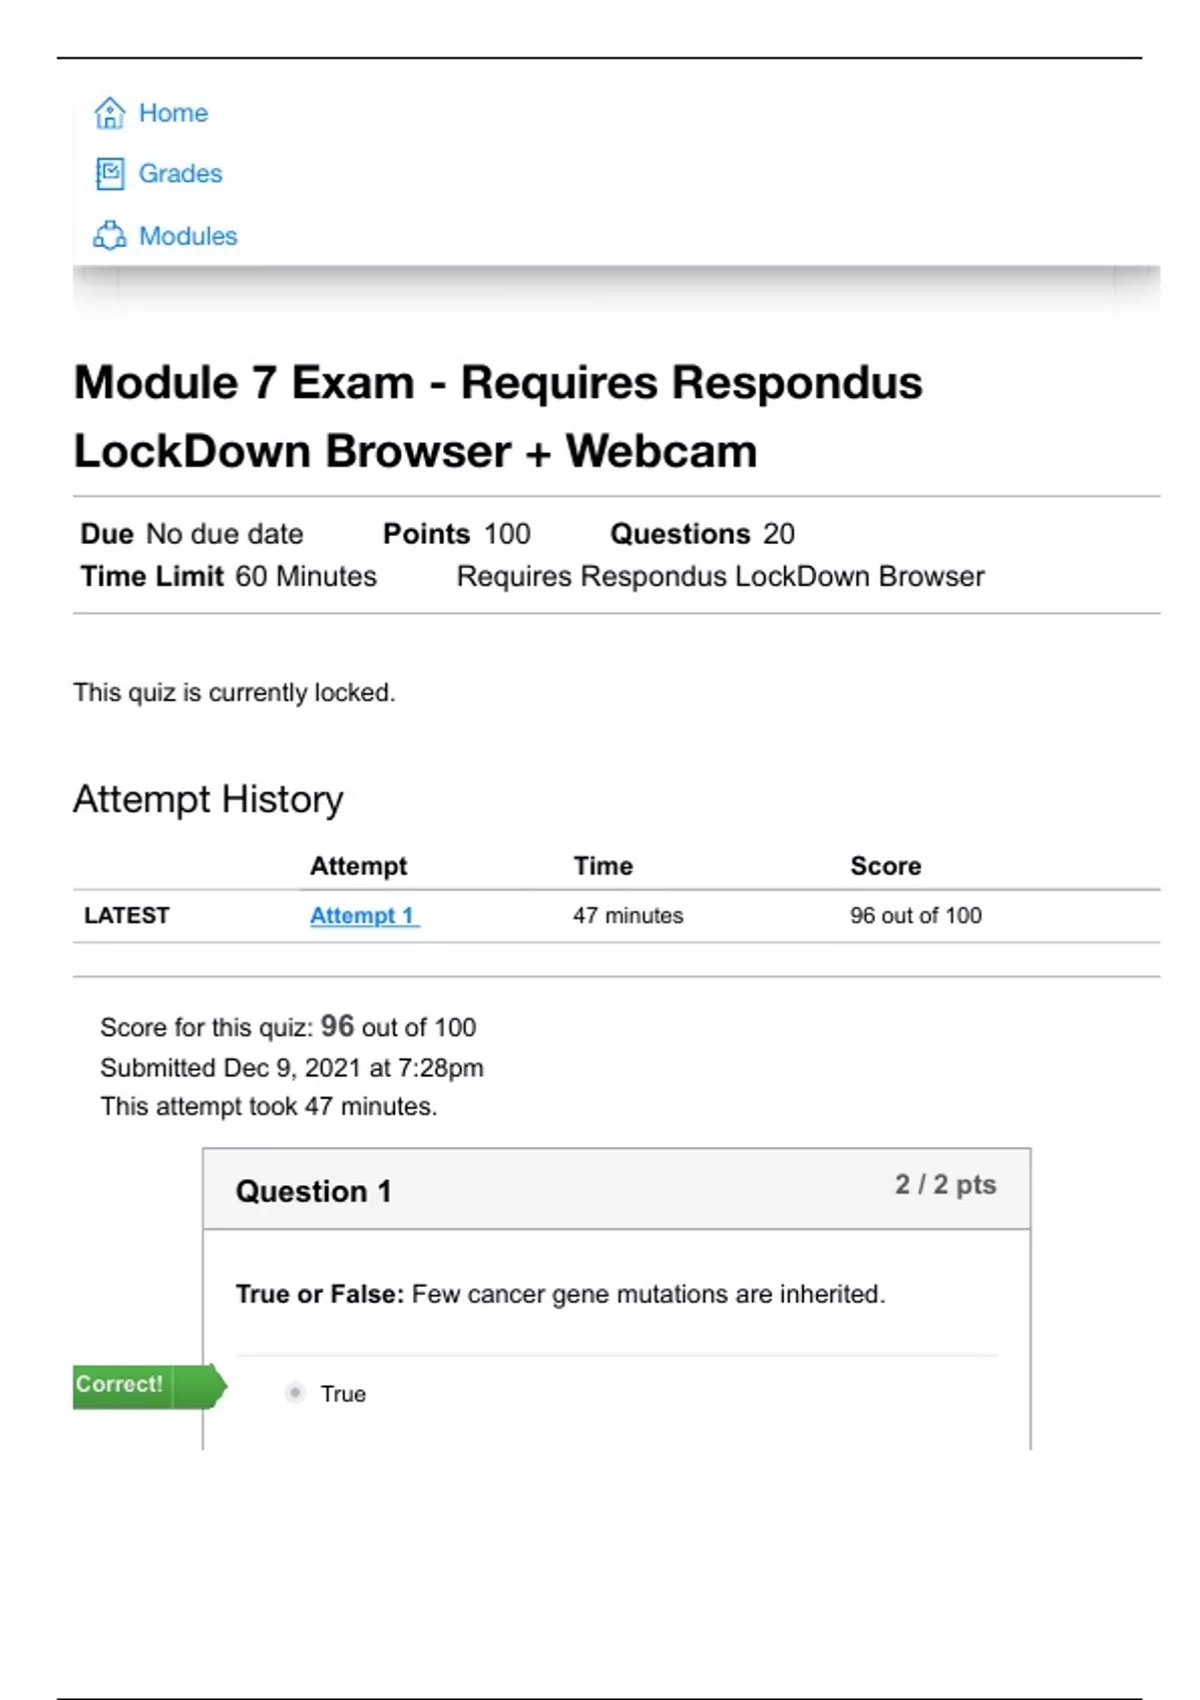This screenshot has height=1700, width=1200.
Task: Click the Question 1 header
Action: coord(313,1191)
